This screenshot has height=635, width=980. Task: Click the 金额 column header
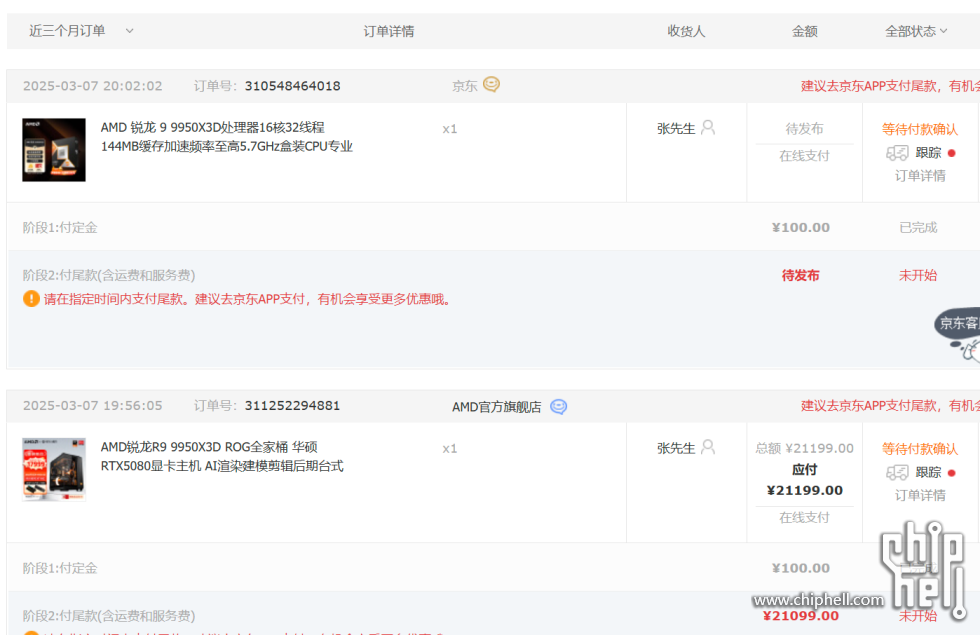click(x=804, y=31)
